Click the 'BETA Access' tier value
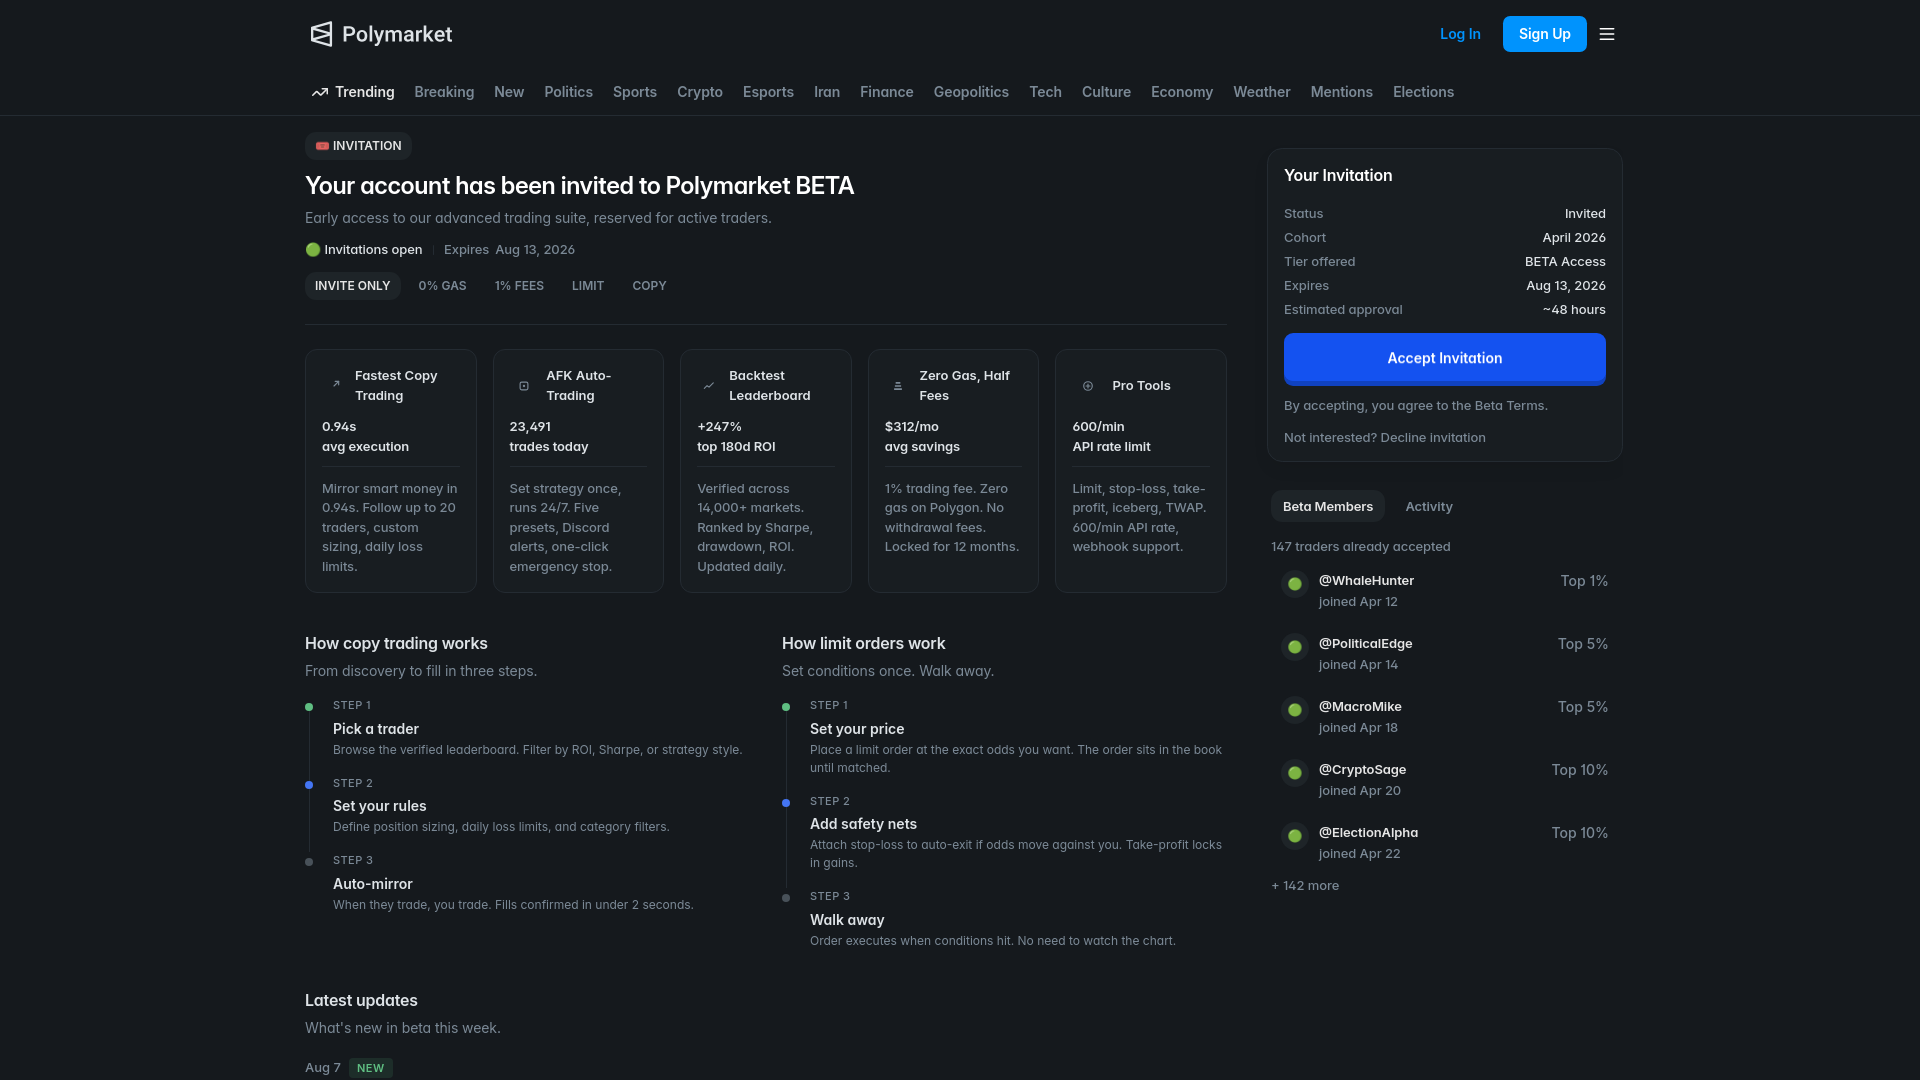The height and width of the screenshot is (1080, 1920). pos(1565,262)
